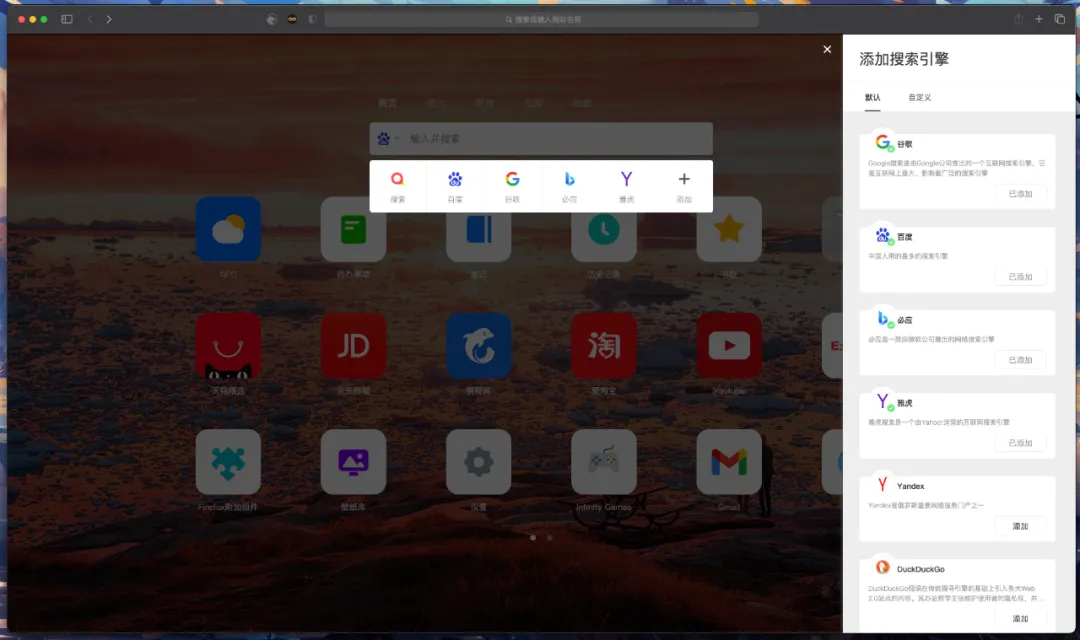This screenshot has height=640, width=1080.
Task: Open the Safari share menu icon
Action: pos(1018,19)
